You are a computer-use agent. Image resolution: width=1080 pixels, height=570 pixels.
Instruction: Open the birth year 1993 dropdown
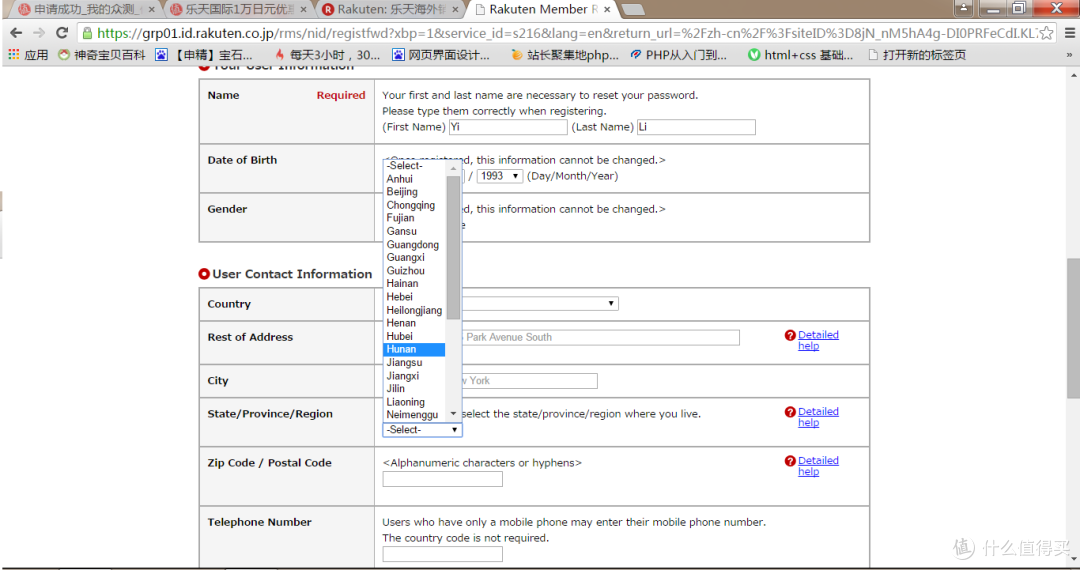click(499, 176)
